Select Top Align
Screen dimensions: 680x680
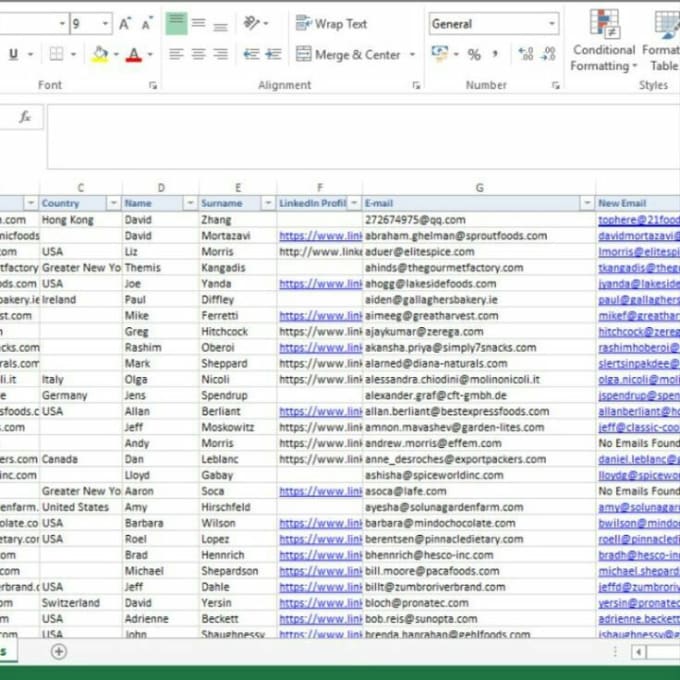[x=177, y=23]
